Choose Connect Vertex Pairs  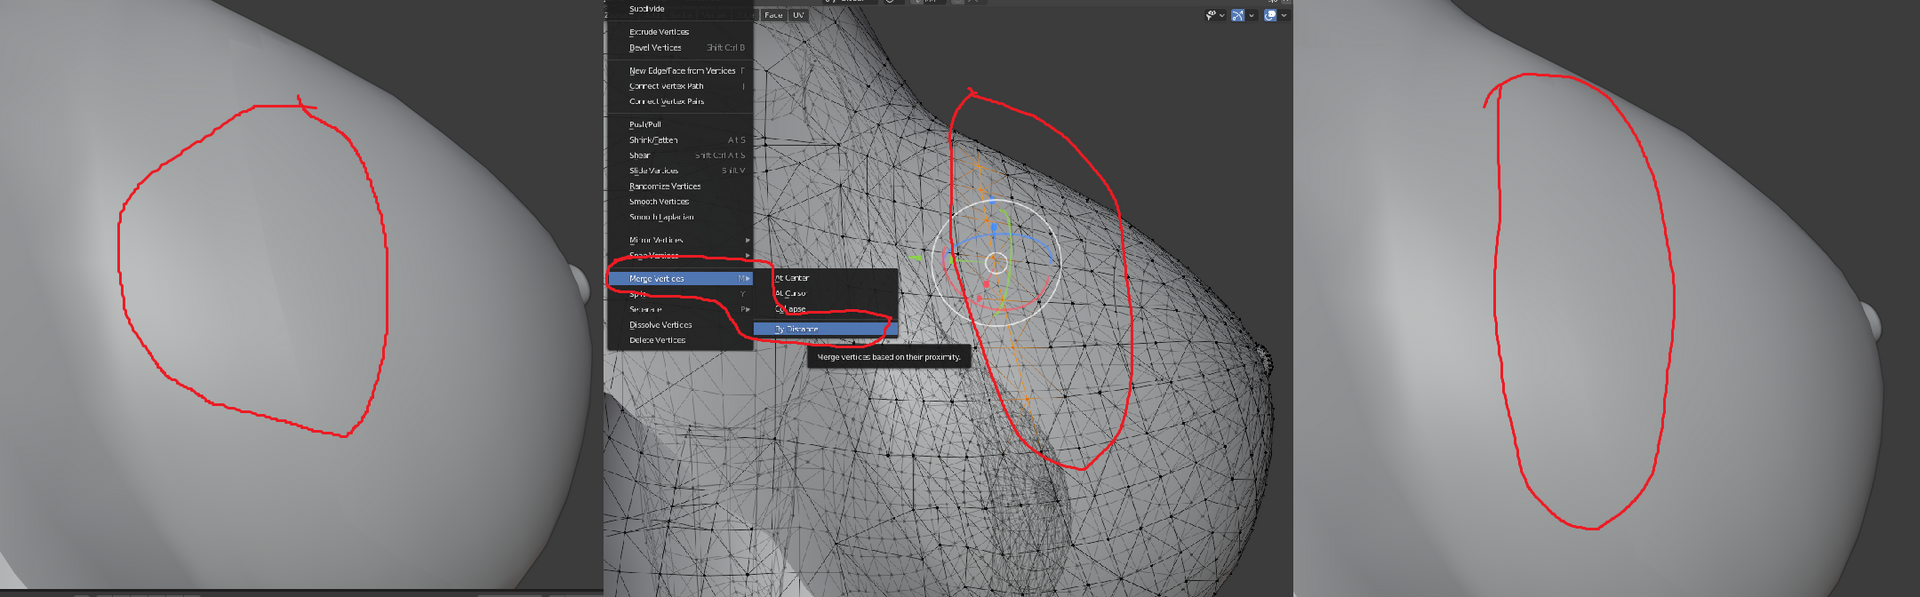click(679, 101)
